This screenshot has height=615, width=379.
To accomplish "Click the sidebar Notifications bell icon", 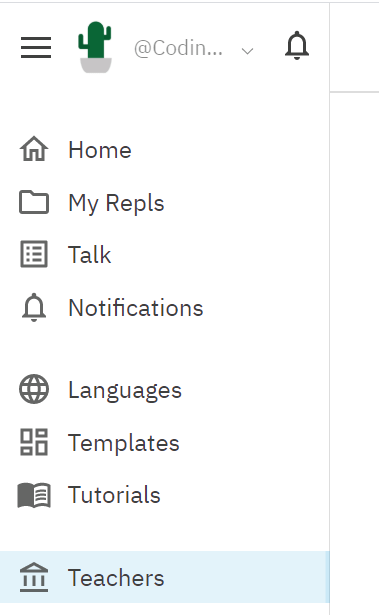I will [34, 308].
